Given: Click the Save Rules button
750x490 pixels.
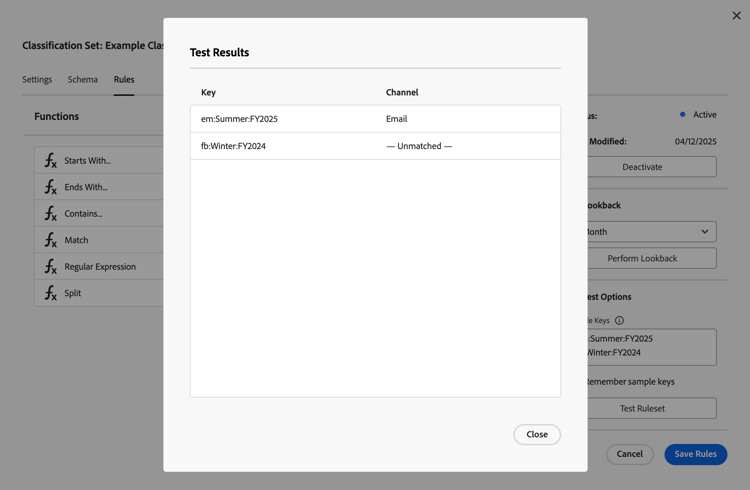Looking at the screenshot, I should [x=695, y=454].
